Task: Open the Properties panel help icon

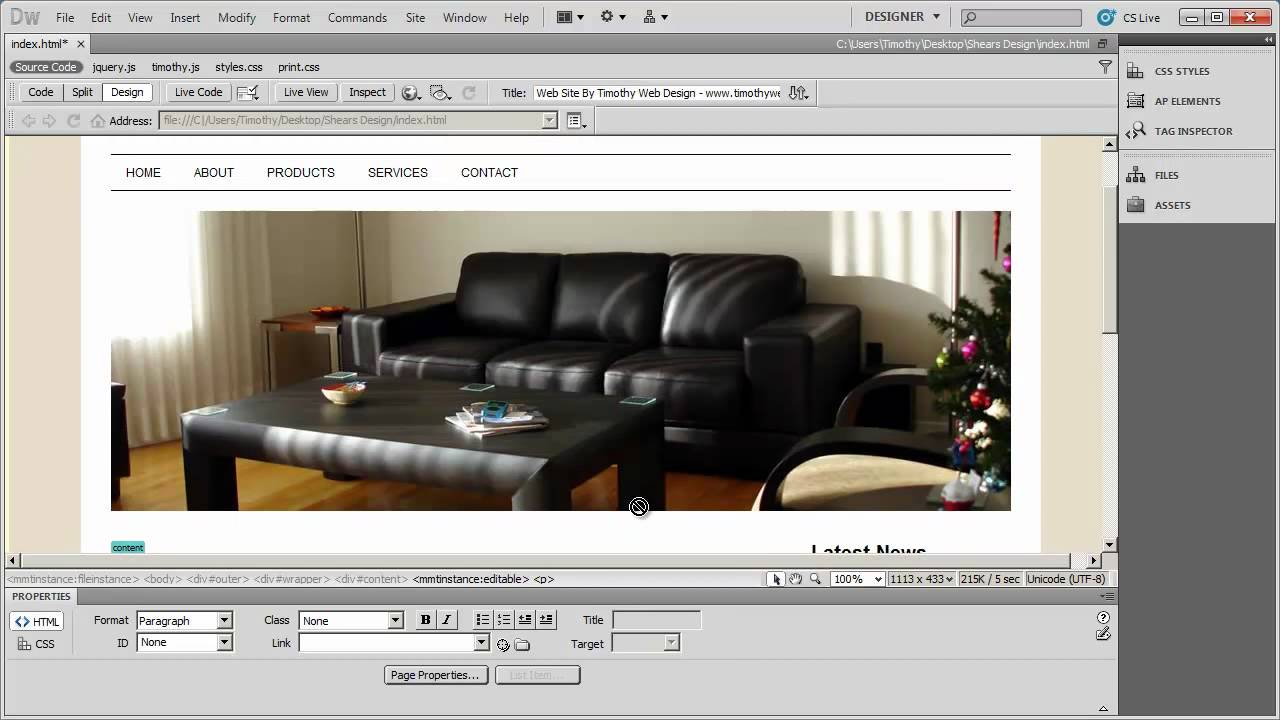Action: (x=1103, y=618)
